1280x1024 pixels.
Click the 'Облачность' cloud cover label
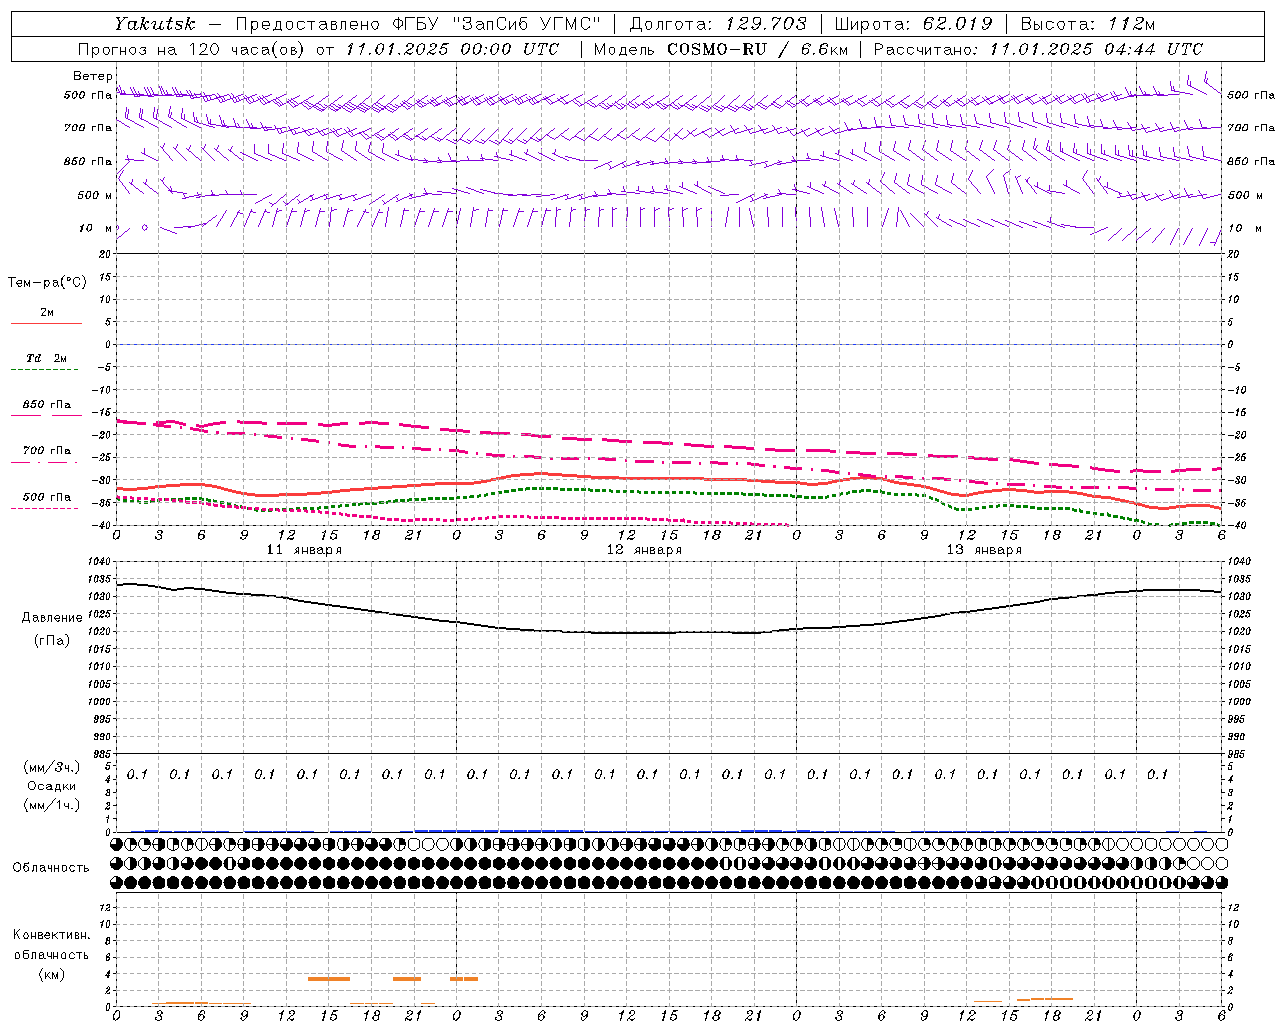(x=51, y=867)
